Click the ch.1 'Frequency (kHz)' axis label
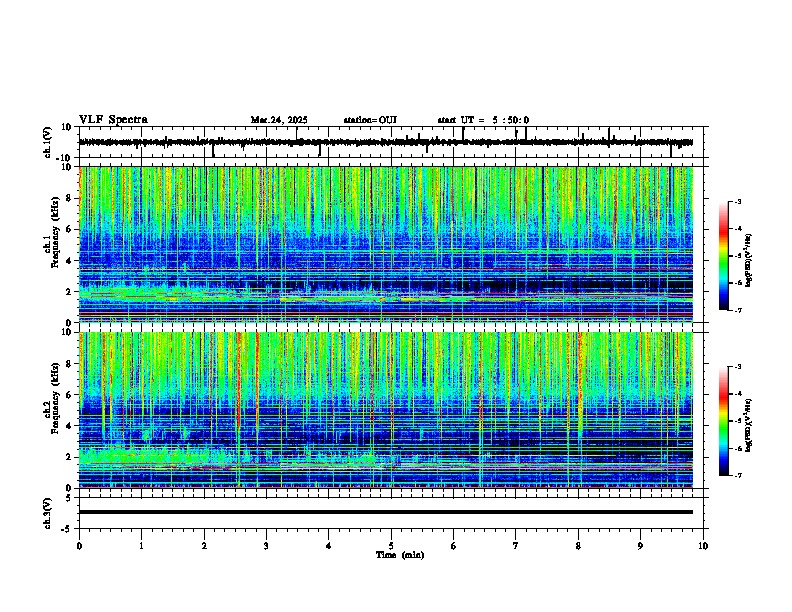Viewport: 792px width, 612px height. 55,233
